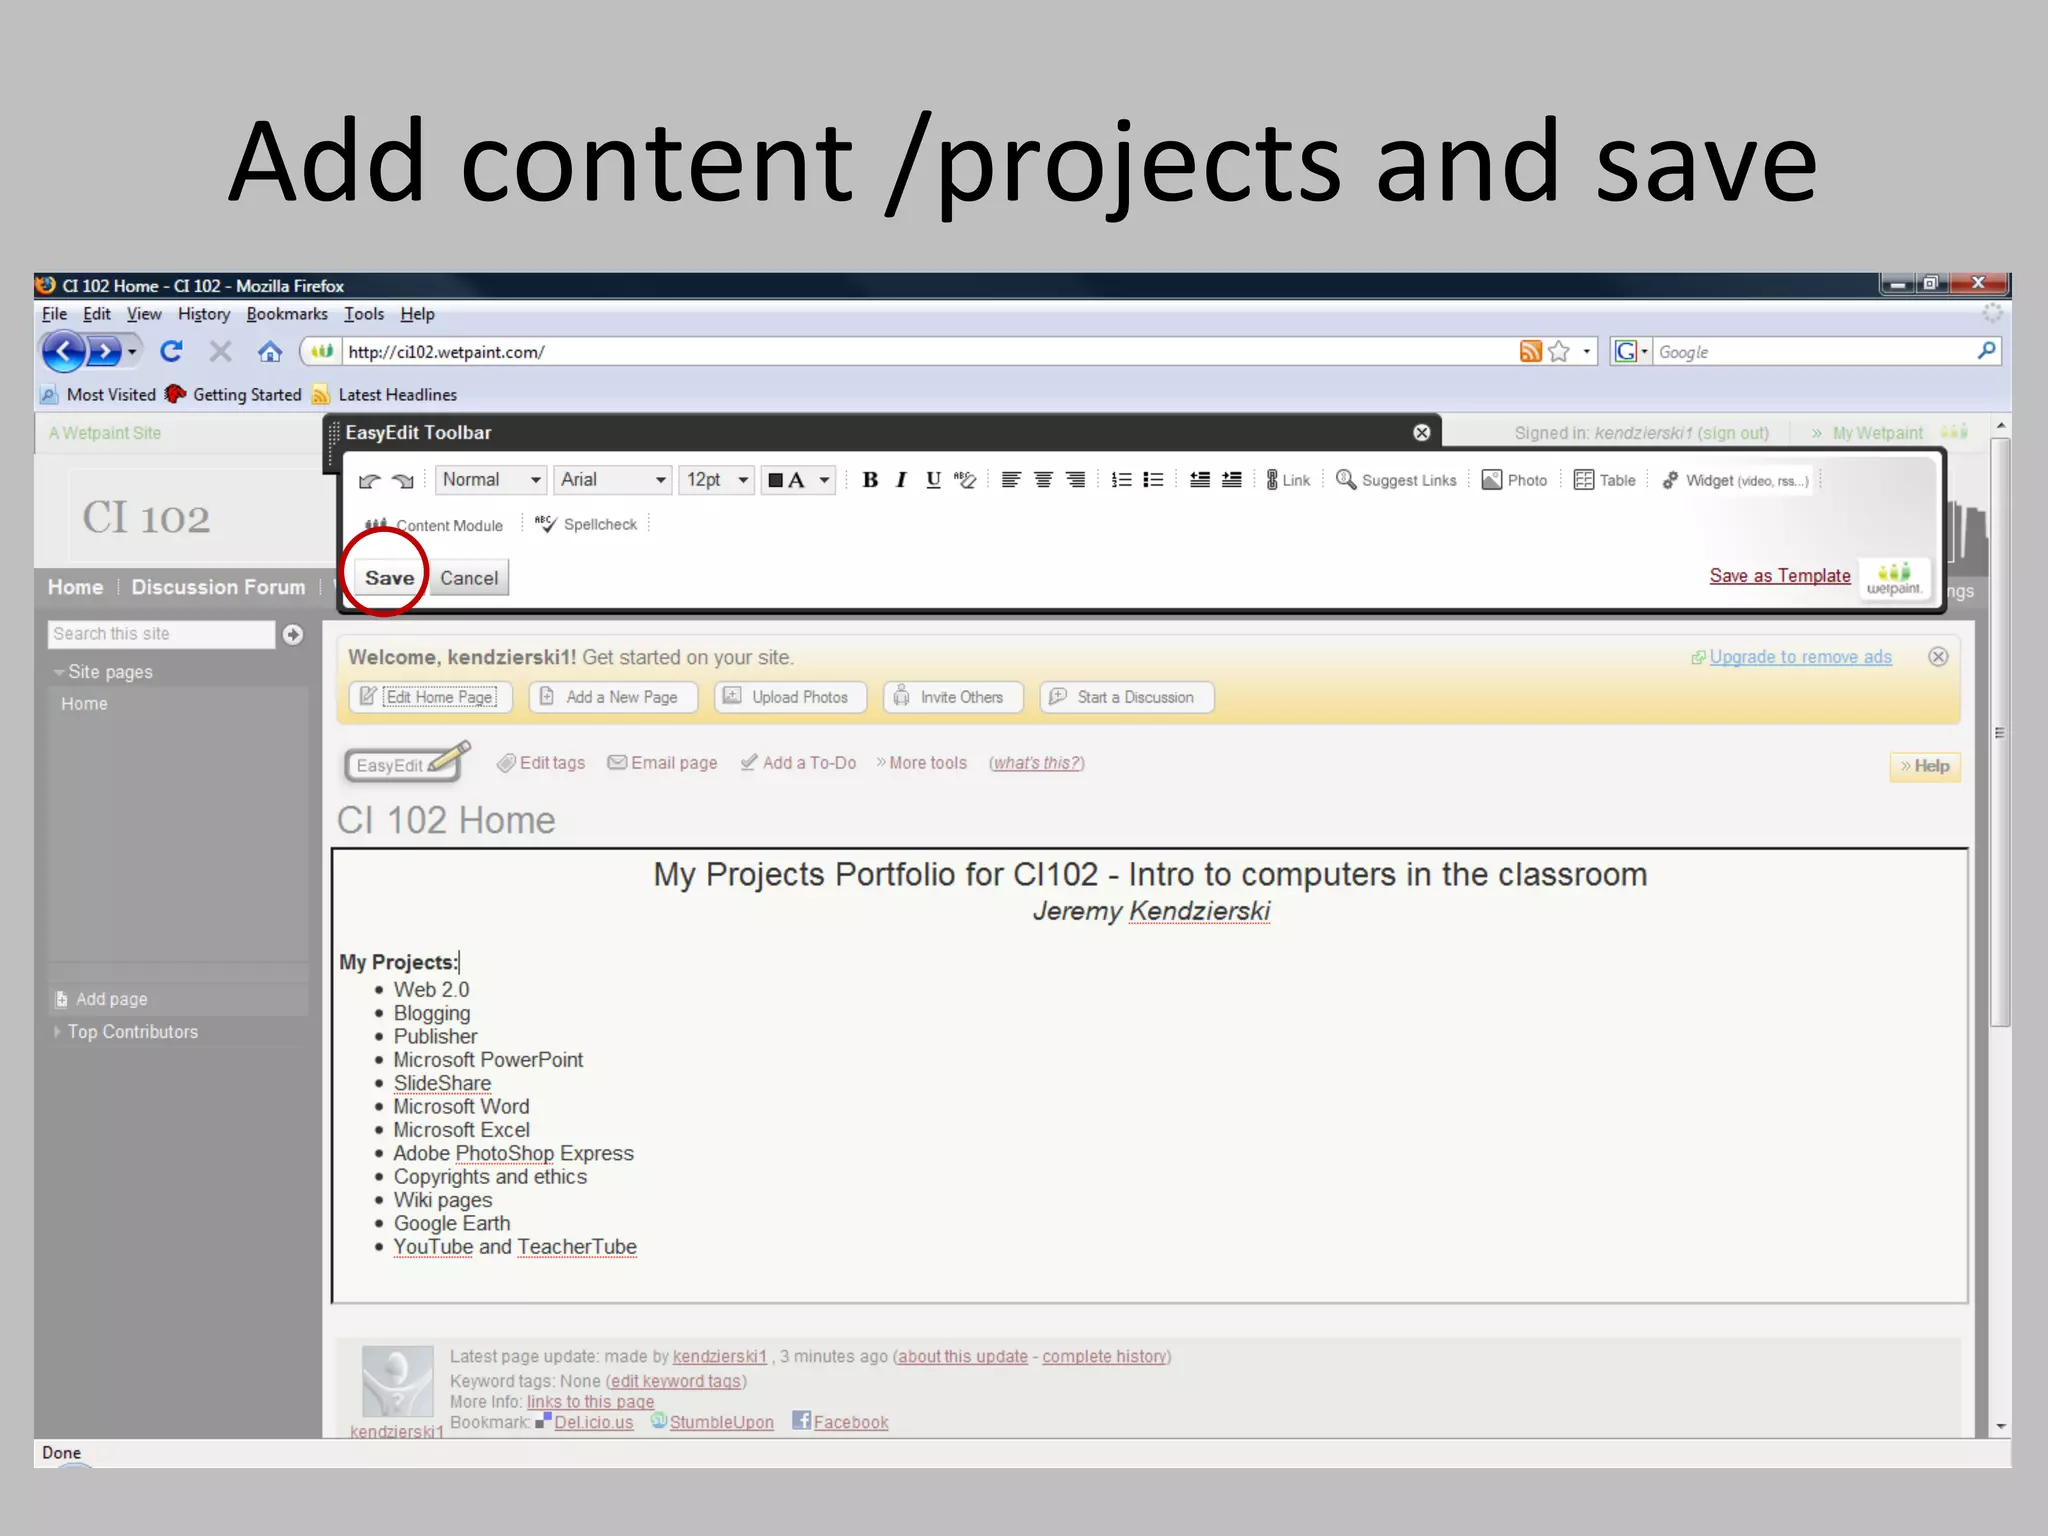The image size is (2048, 1536).
Task: Open the Content Module tool
Action: point(433,525)
